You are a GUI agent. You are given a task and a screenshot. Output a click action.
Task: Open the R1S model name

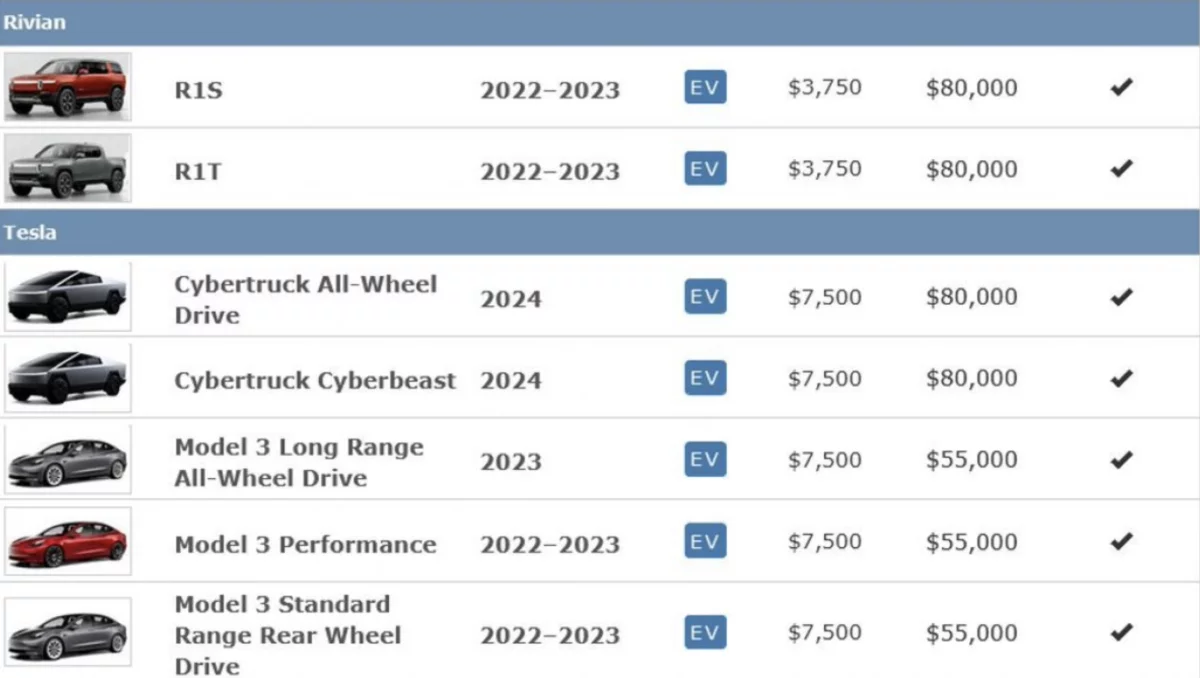click(198, 90)
